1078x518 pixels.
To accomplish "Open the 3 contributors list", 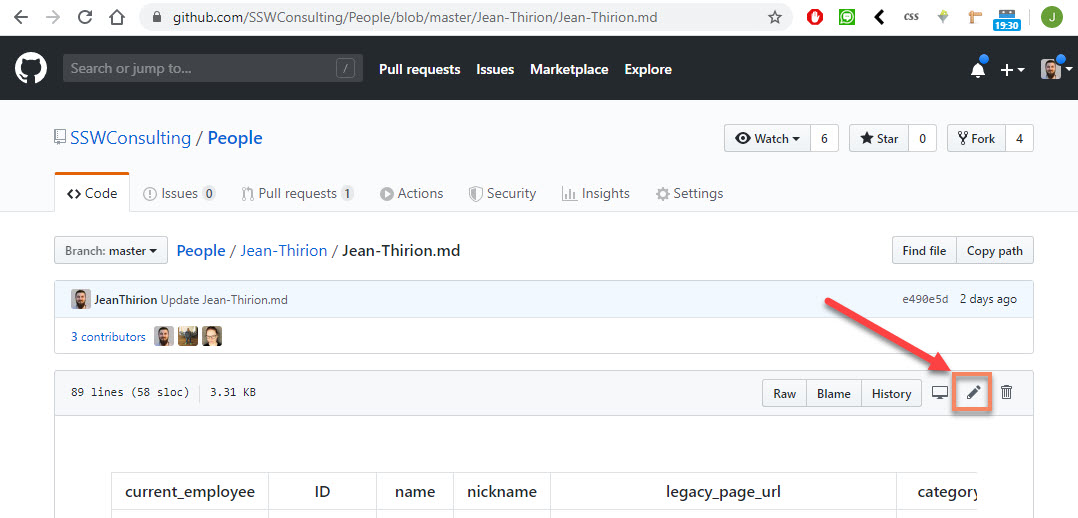I will 109,336.
